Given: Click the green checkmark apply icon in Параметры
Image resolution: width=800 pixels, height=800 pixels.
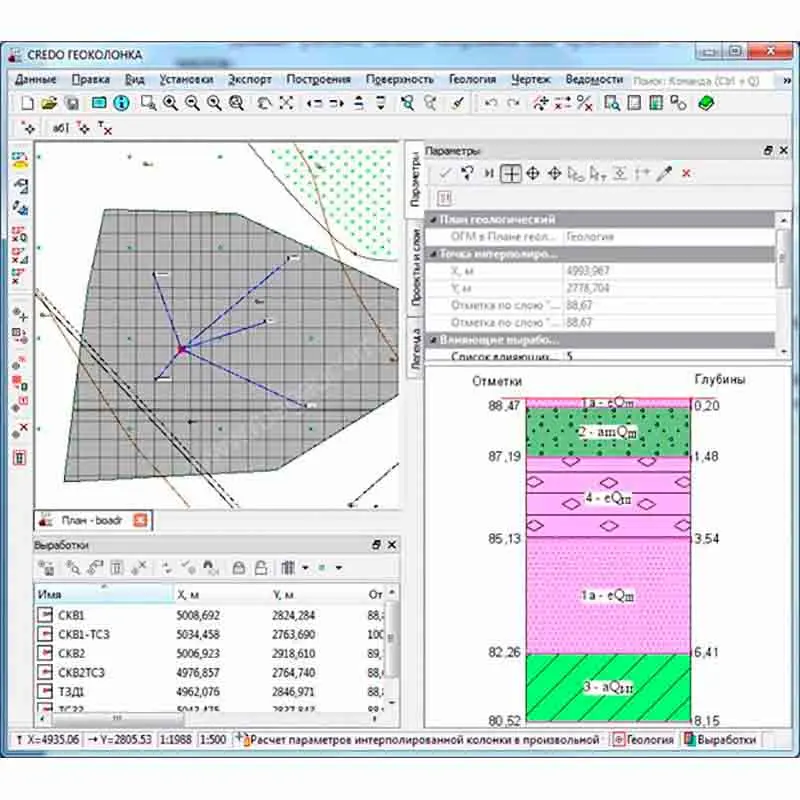Looking at the screenshot, I should pos(444,174).
